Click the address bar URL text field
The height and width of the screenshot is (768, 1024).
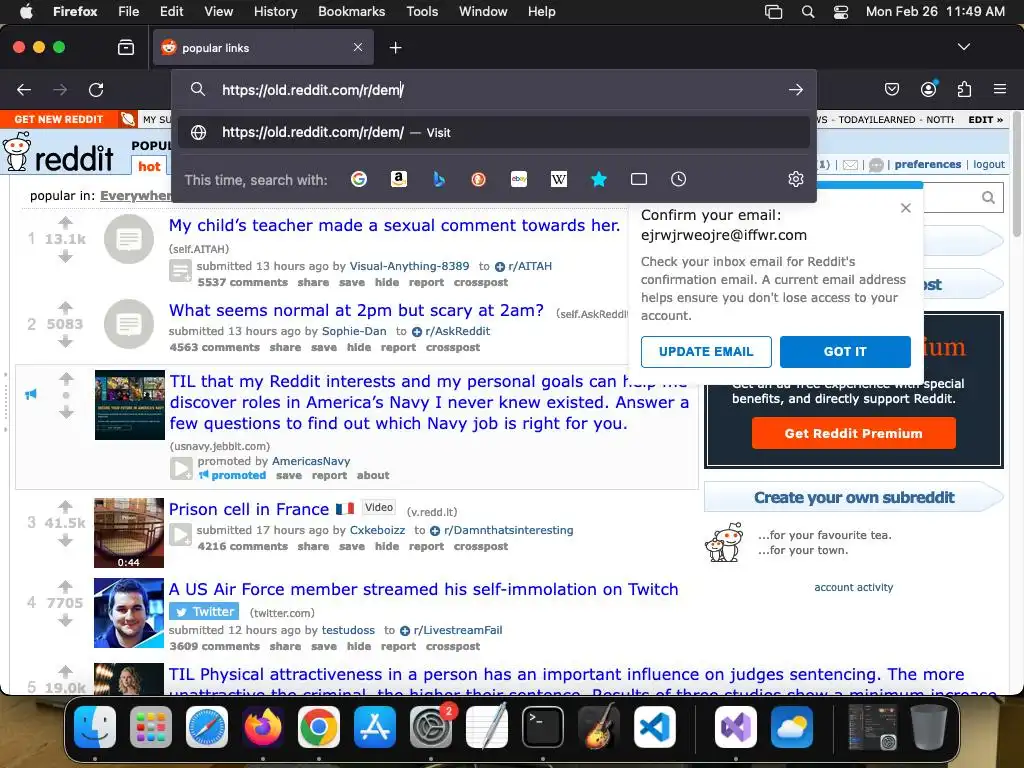(x=496, y=89)
